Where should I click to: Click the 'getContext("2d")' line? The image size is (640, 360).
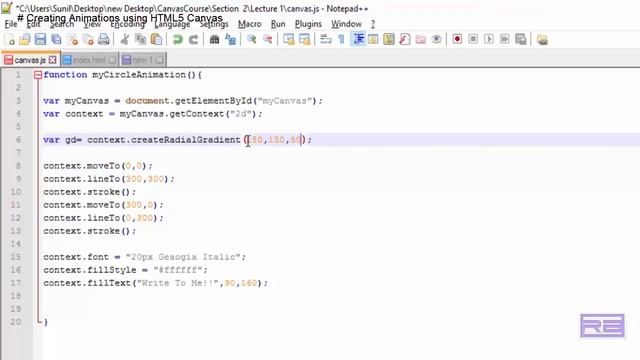click(153, 114)
